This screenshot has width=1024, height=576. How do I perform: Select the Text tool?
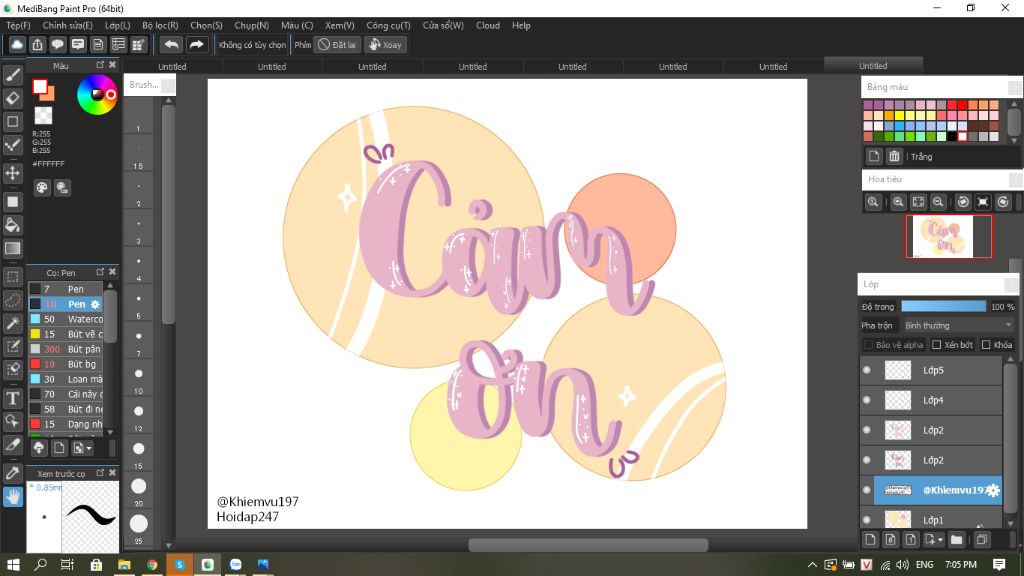12,398
